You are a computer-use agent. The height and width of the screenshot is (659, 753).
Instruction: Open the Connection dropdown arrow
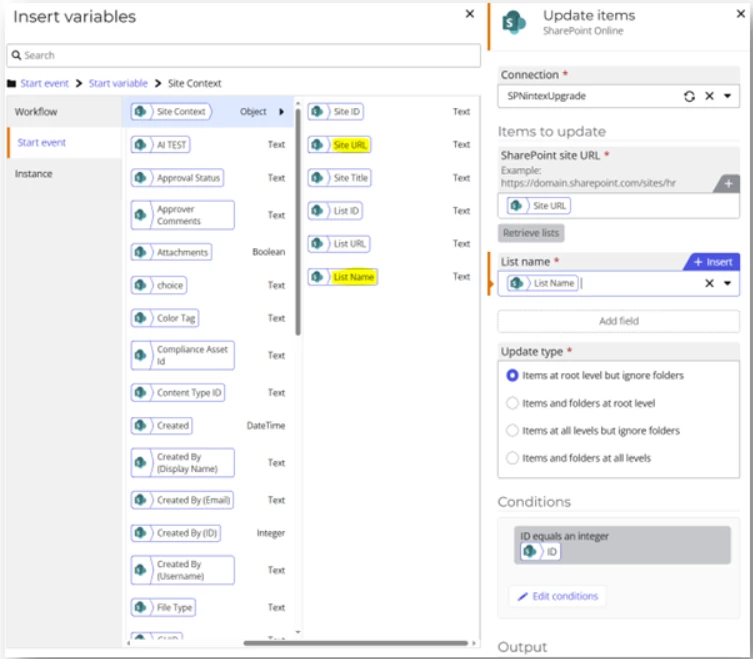click(728, 96)
